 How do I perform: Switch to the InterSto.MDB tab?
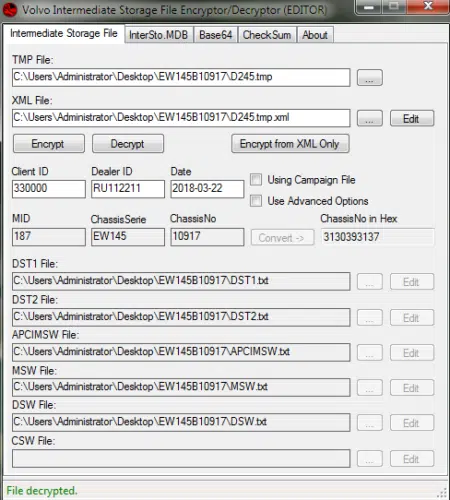pos(159,35)
